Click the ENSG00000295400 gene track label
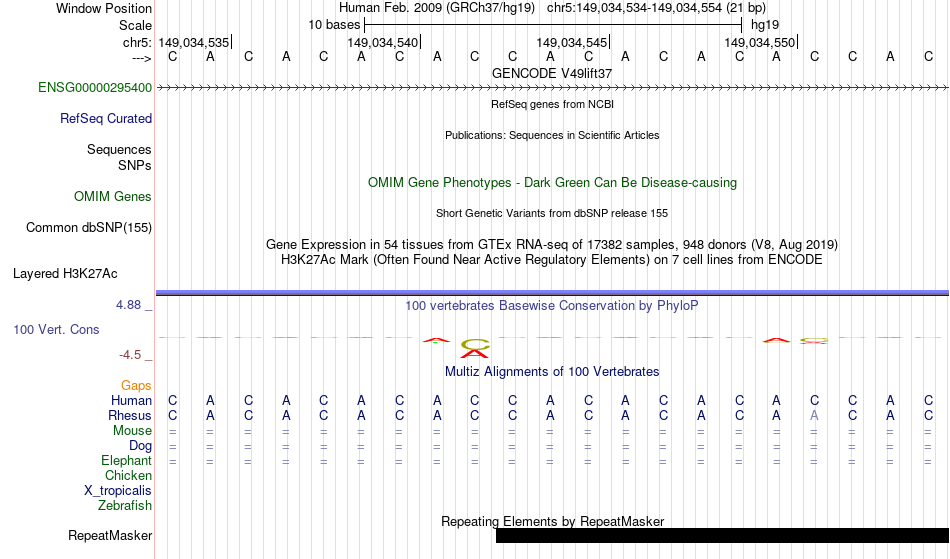950x559 pixels. tap(95, 88)
